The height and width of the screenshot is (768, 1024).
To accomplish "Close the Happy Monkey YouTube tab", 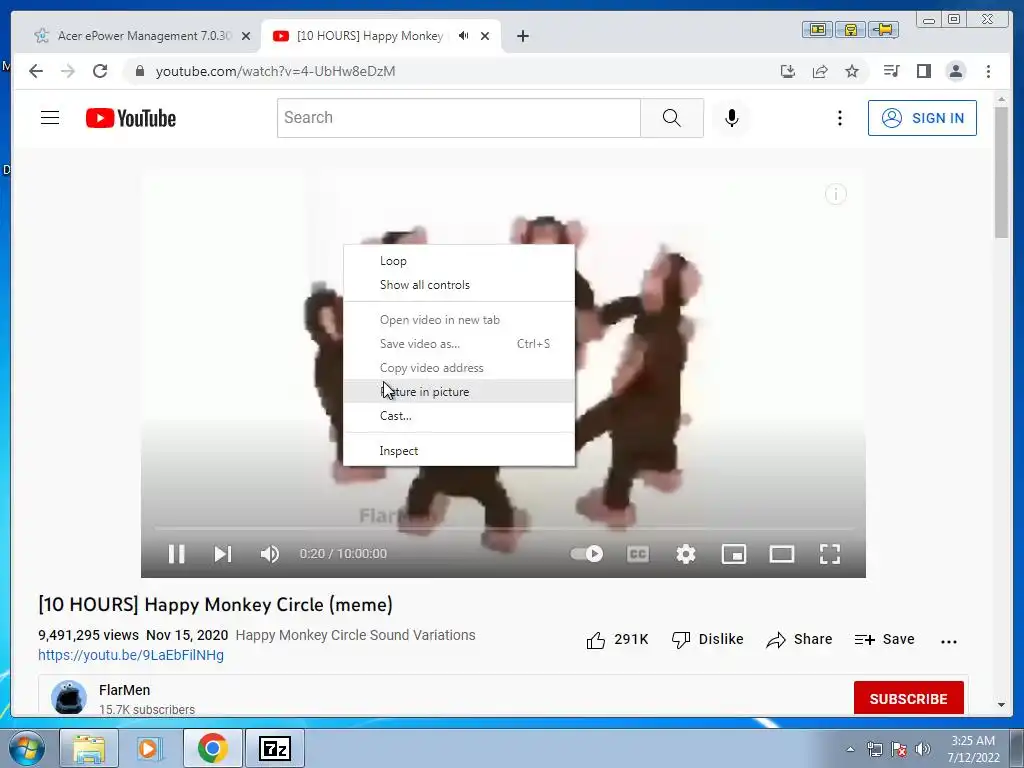I will click(x=485, y=36).
